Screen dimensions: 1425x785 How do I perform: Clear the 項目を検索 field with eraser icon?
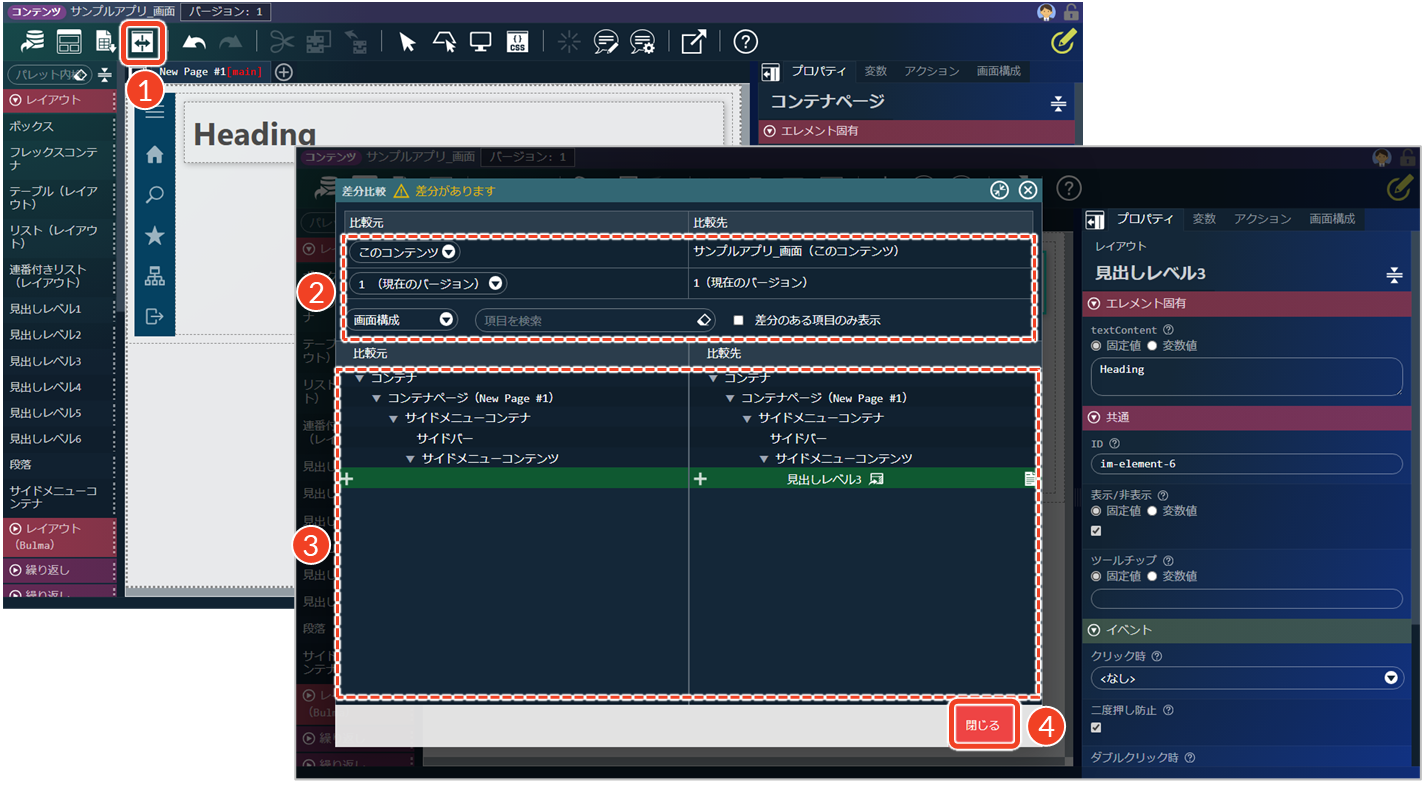[x=703, y=320]
